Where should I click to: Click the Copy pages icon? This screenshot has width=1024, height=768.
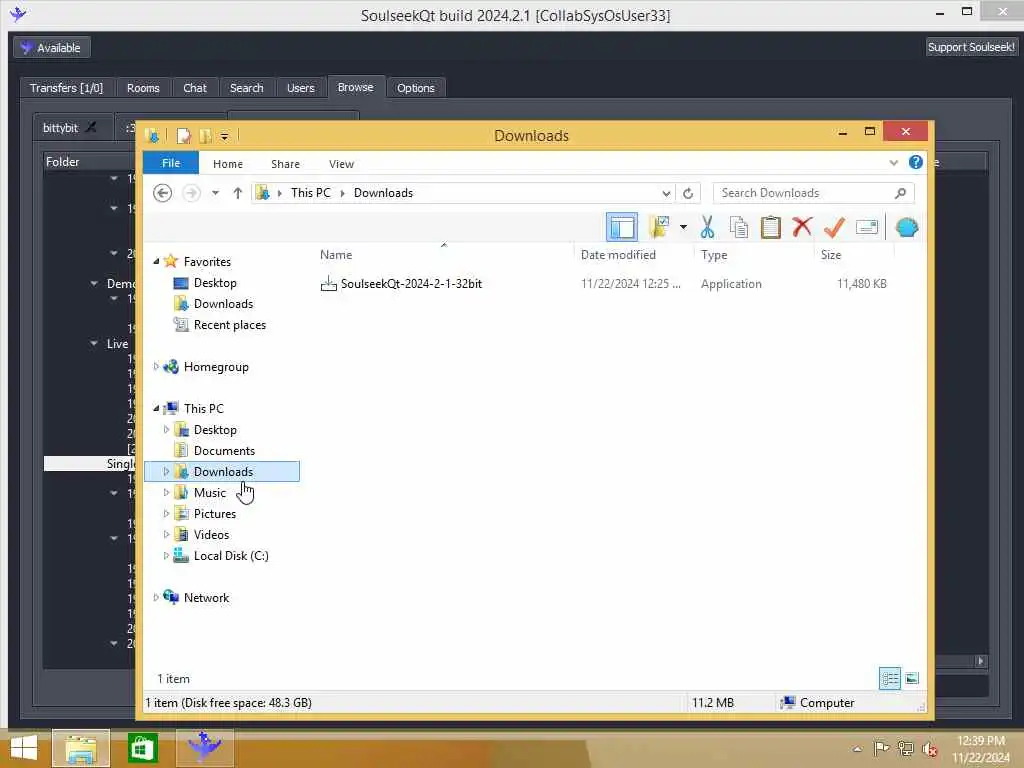tap(739, 227)
